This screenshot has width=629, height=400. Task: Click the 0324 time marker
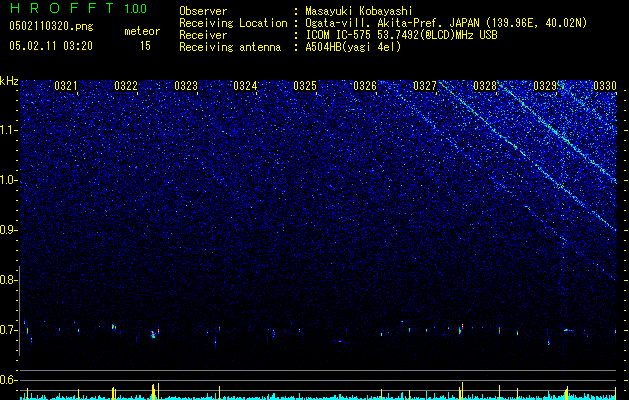[245, 86]
